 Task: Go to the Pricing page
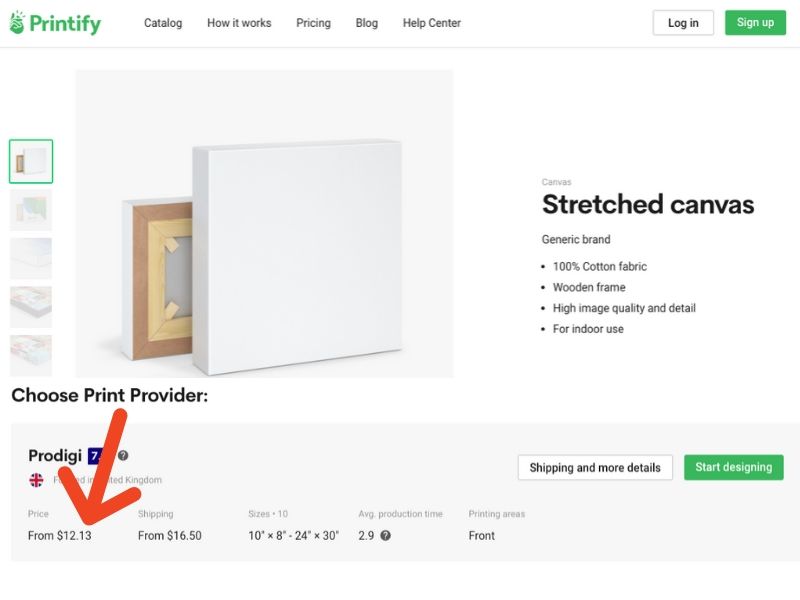pos(313,23)
